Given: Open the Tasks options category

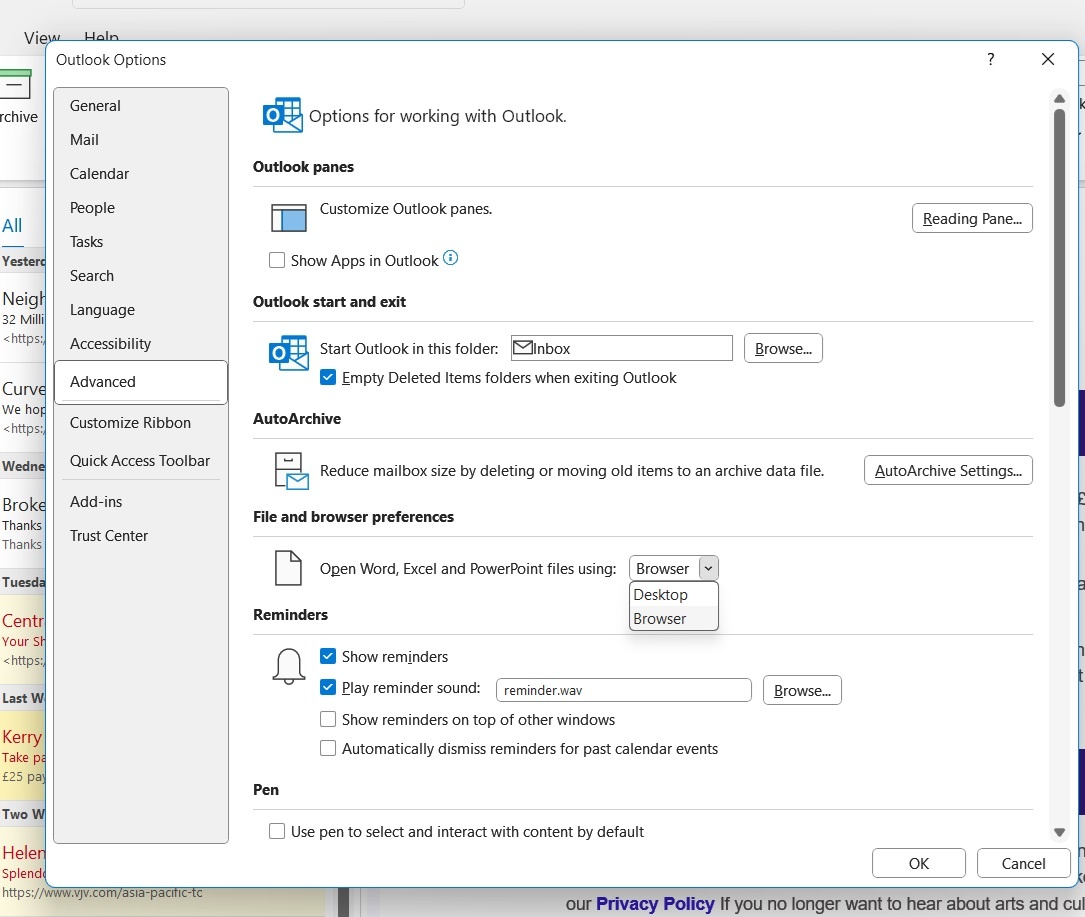Looking at the screenshot, I should 140,242.
